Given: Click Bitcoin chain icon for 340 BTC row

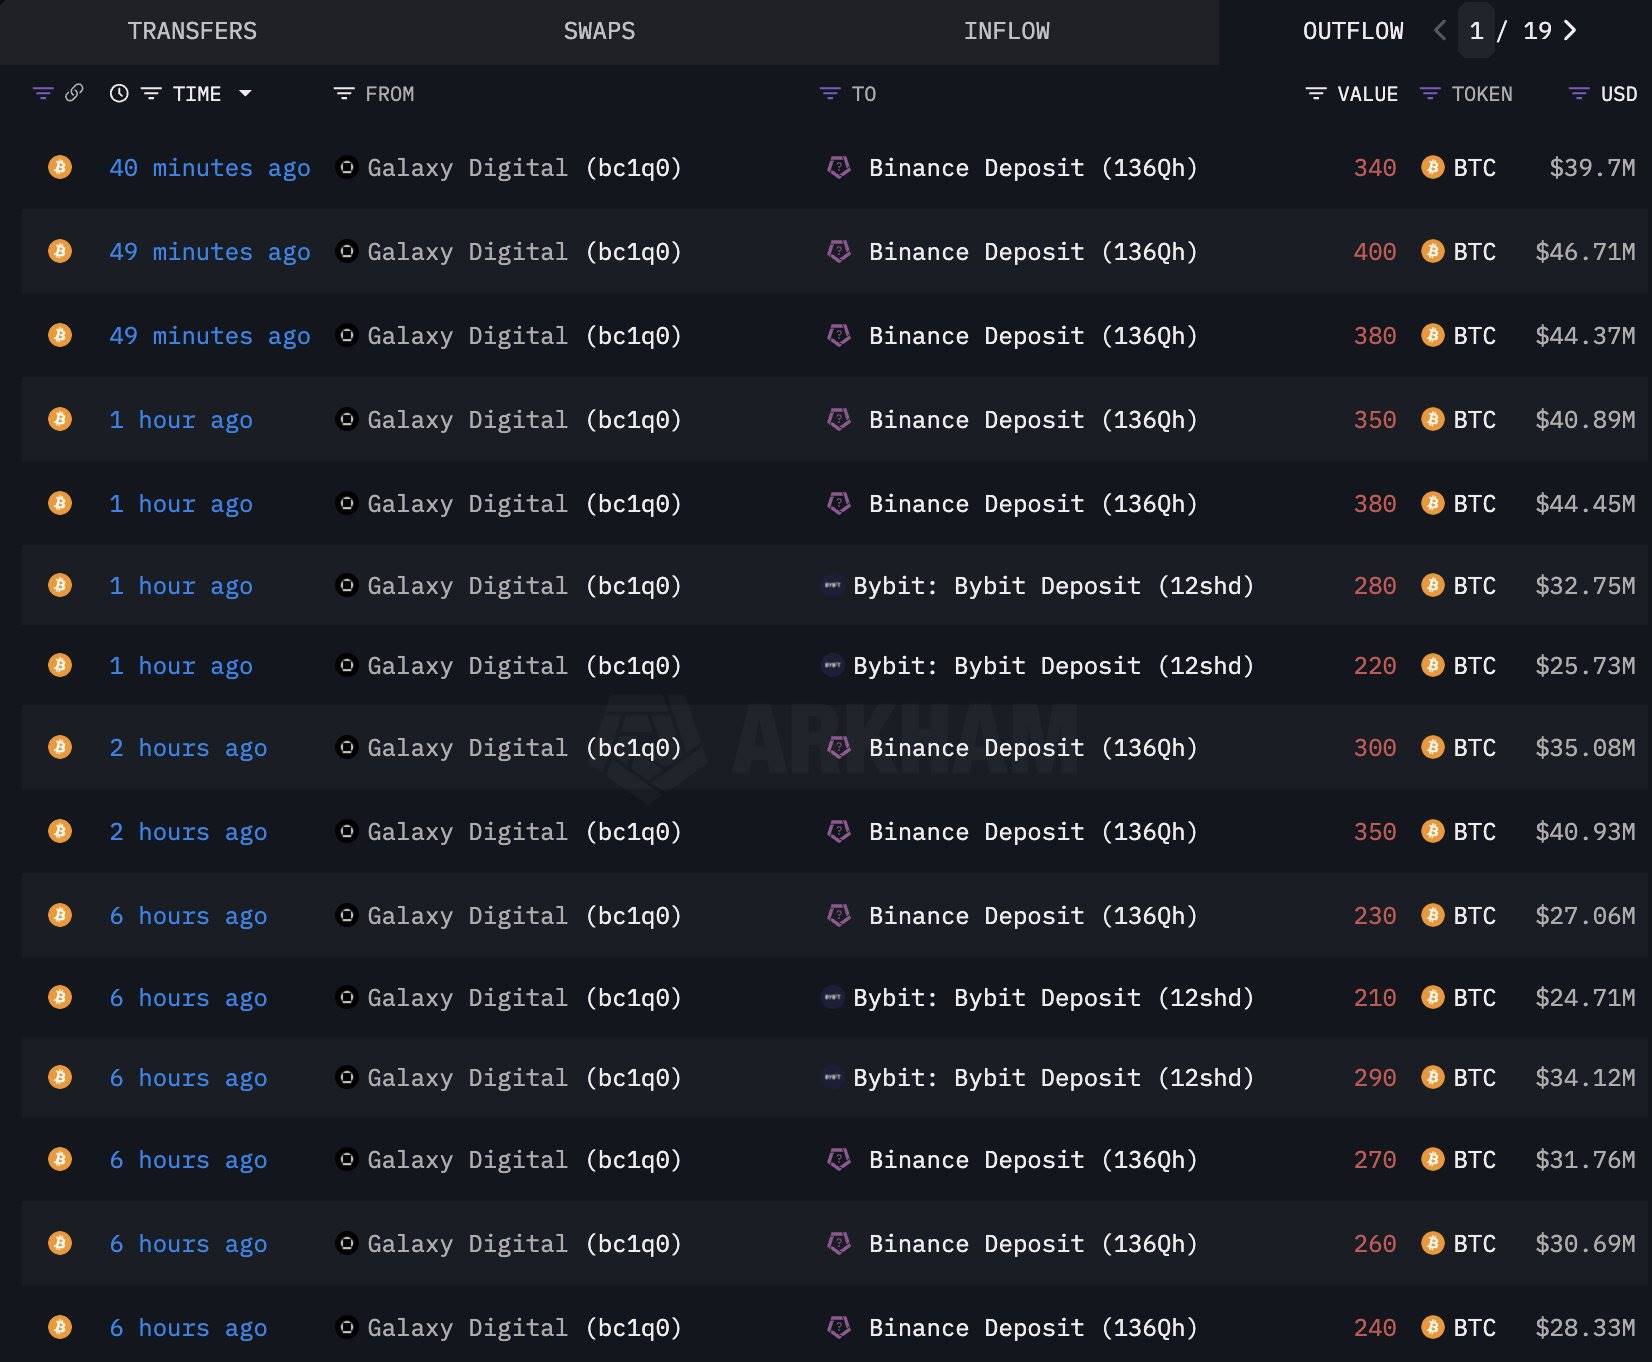Looking at the screenshot, I should (x=60, y=167).
